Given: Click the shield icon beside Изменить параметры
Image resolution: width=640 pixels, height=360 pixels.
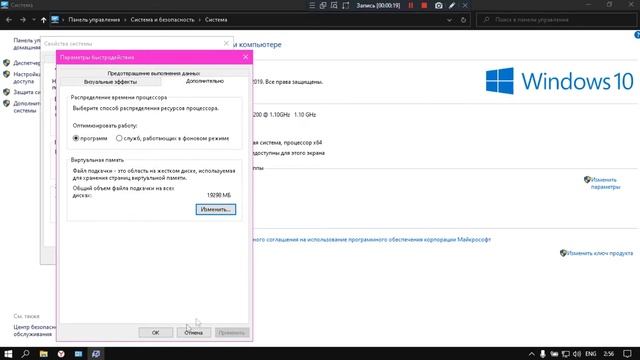Looking at the screenshot, I should click(x=587, y=180).
